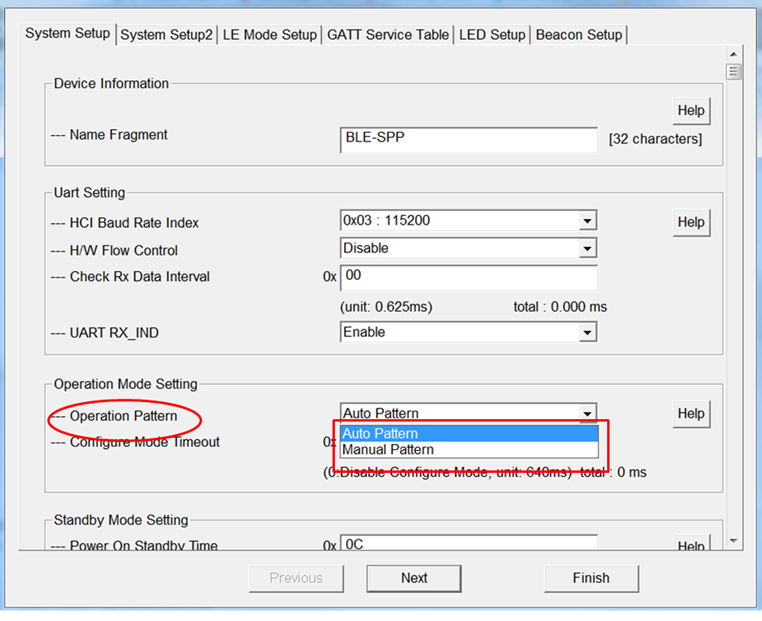The height and width of the screenshot is (621, 762).
Task: Click the Check Rx Data Interval field
Action: coord(468,277)
